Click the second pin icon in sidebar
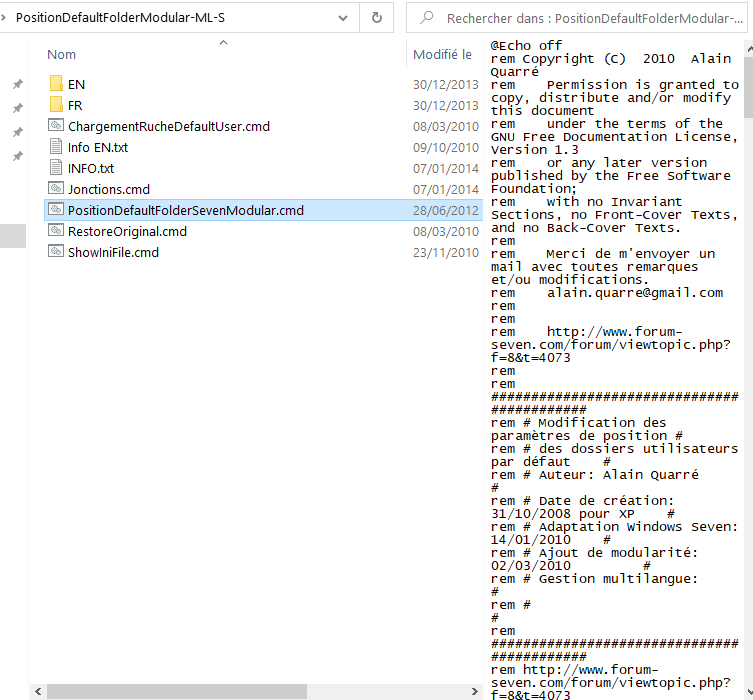 [x=18, y=108]
